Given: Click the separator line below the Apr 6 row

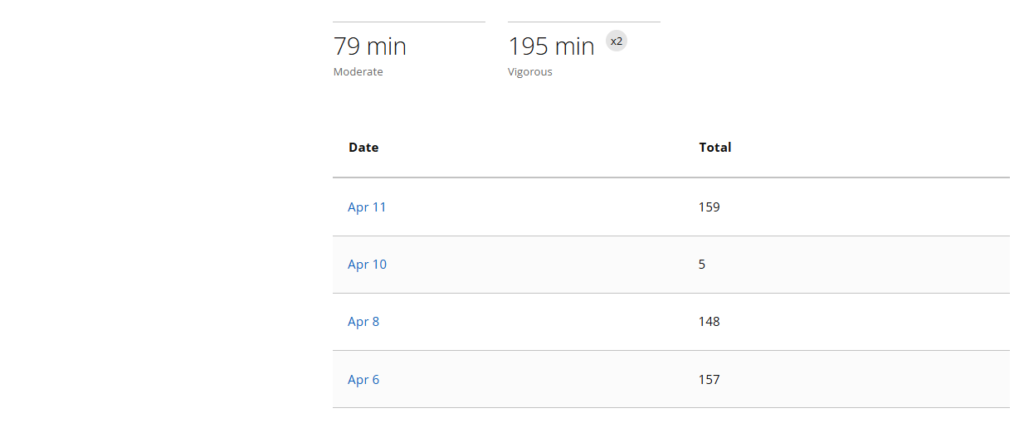Looking at the screenshot, I should [x=671, y=408].
